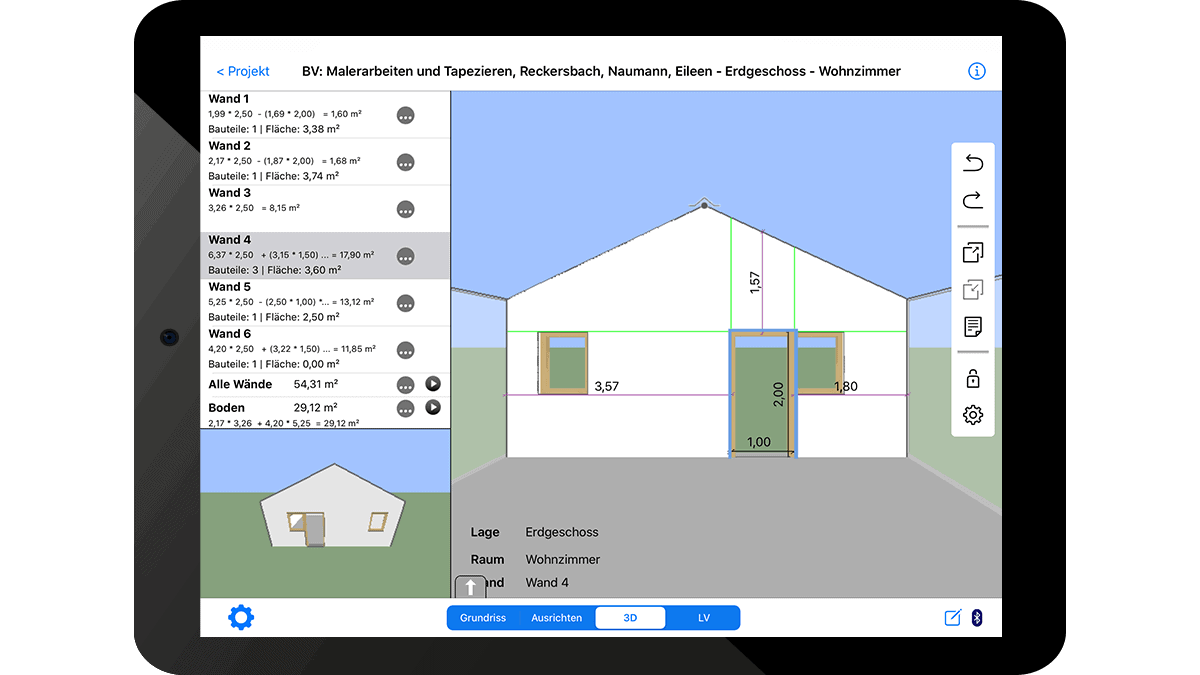1200x675 pixels.
Task: Tap the copy-out icon in right toolbar
Action: tap(973, 252)
